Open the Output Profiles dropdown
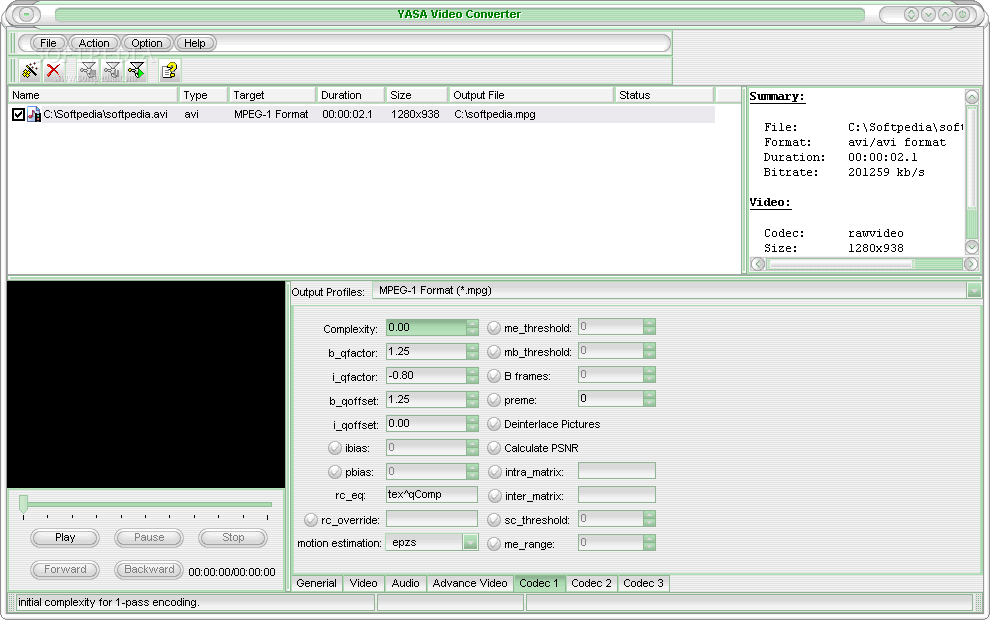The width and height of the screenshot is (990, 620). (x=974, y=290)
